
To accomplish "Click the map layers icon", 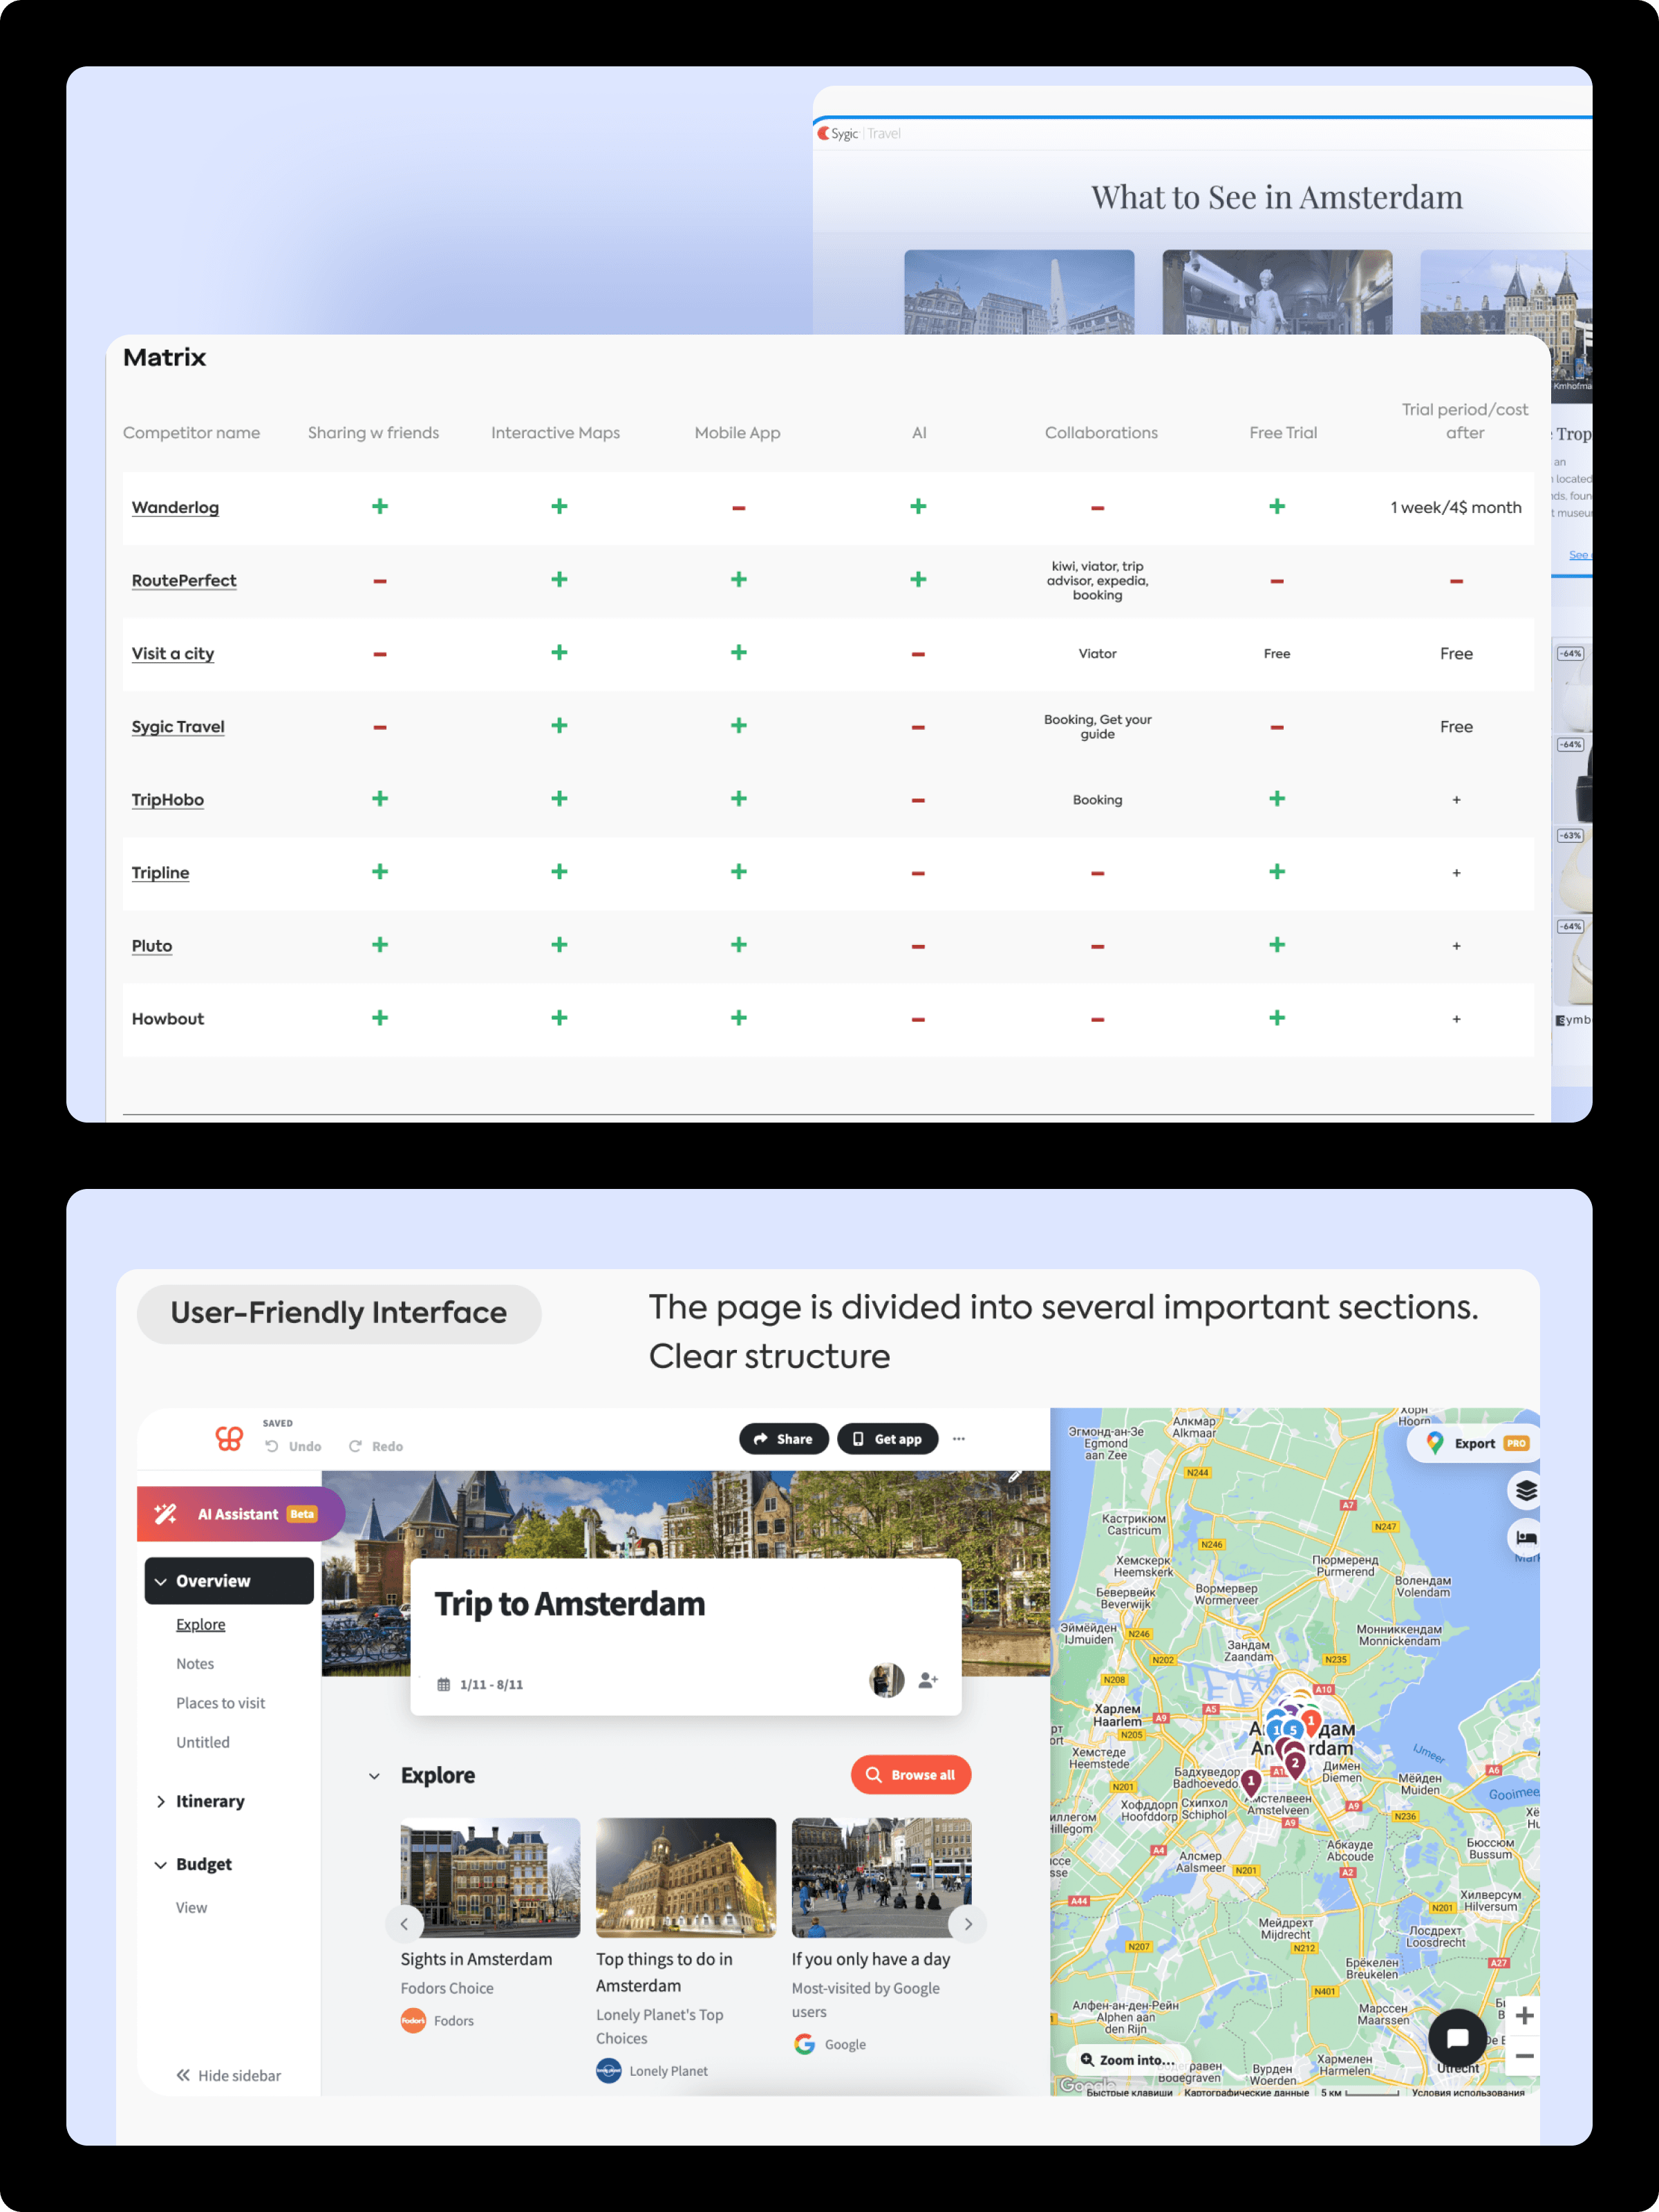I will pos(1525,1491).
